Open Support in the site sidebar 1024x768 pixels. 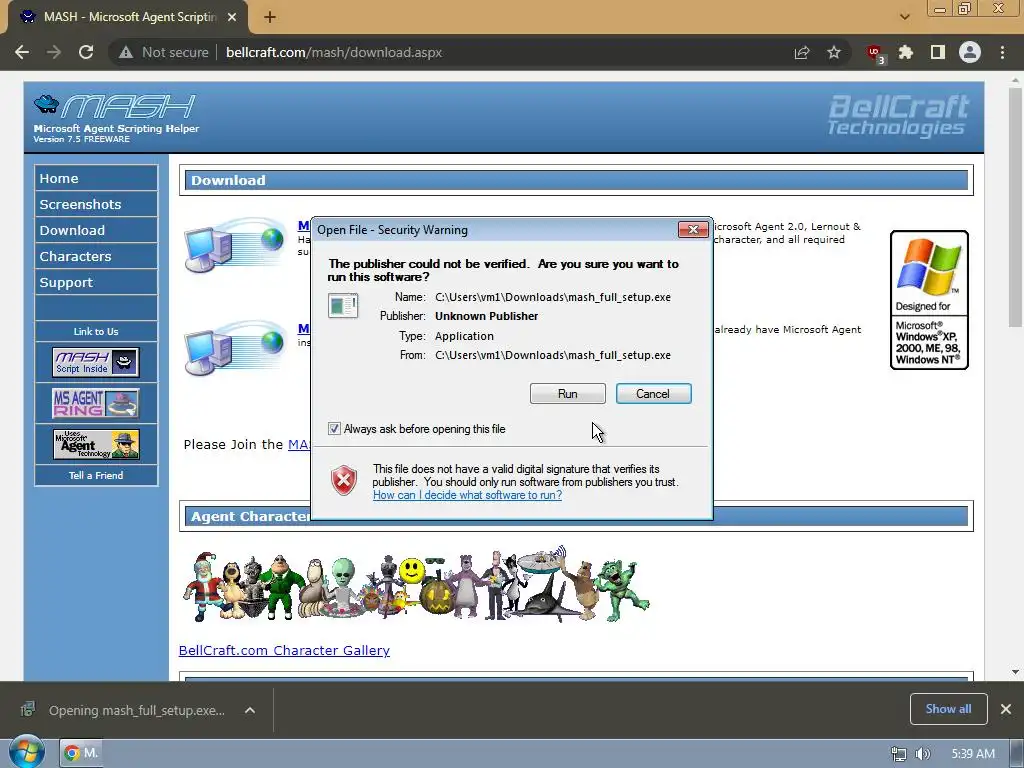click(96, 283)
